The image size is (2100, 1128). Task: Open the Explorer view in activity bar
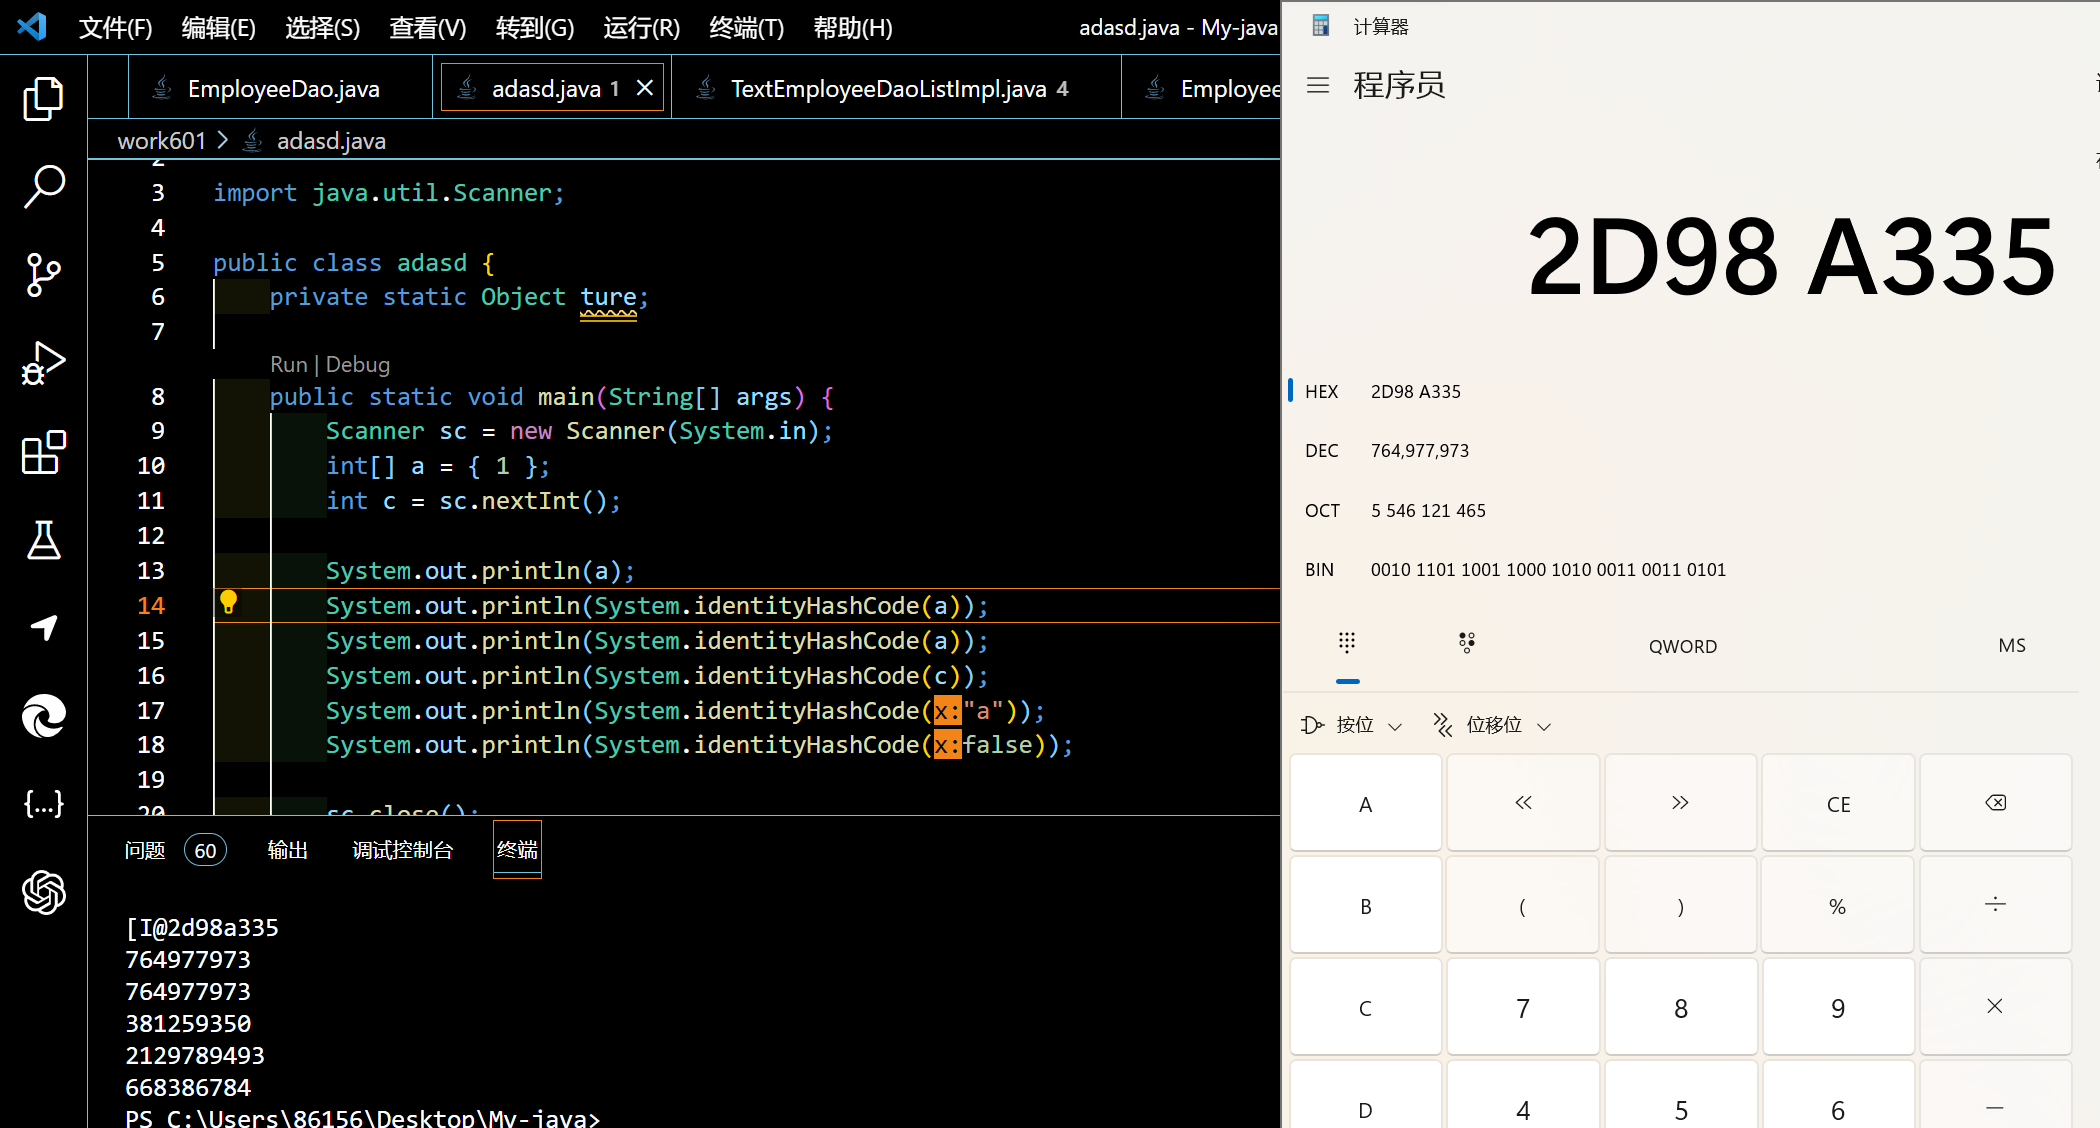43,99
